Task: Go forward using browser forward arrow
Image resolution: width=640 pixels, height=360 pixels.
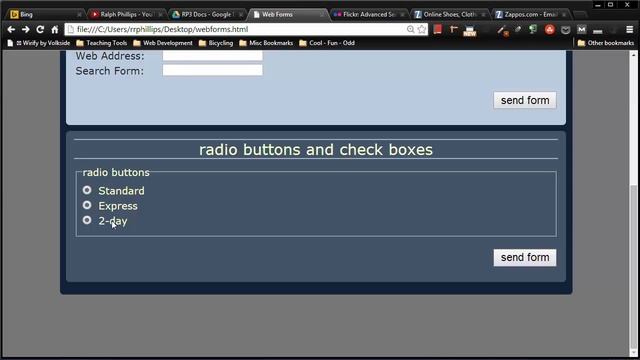Action: [x=25, y=29]
